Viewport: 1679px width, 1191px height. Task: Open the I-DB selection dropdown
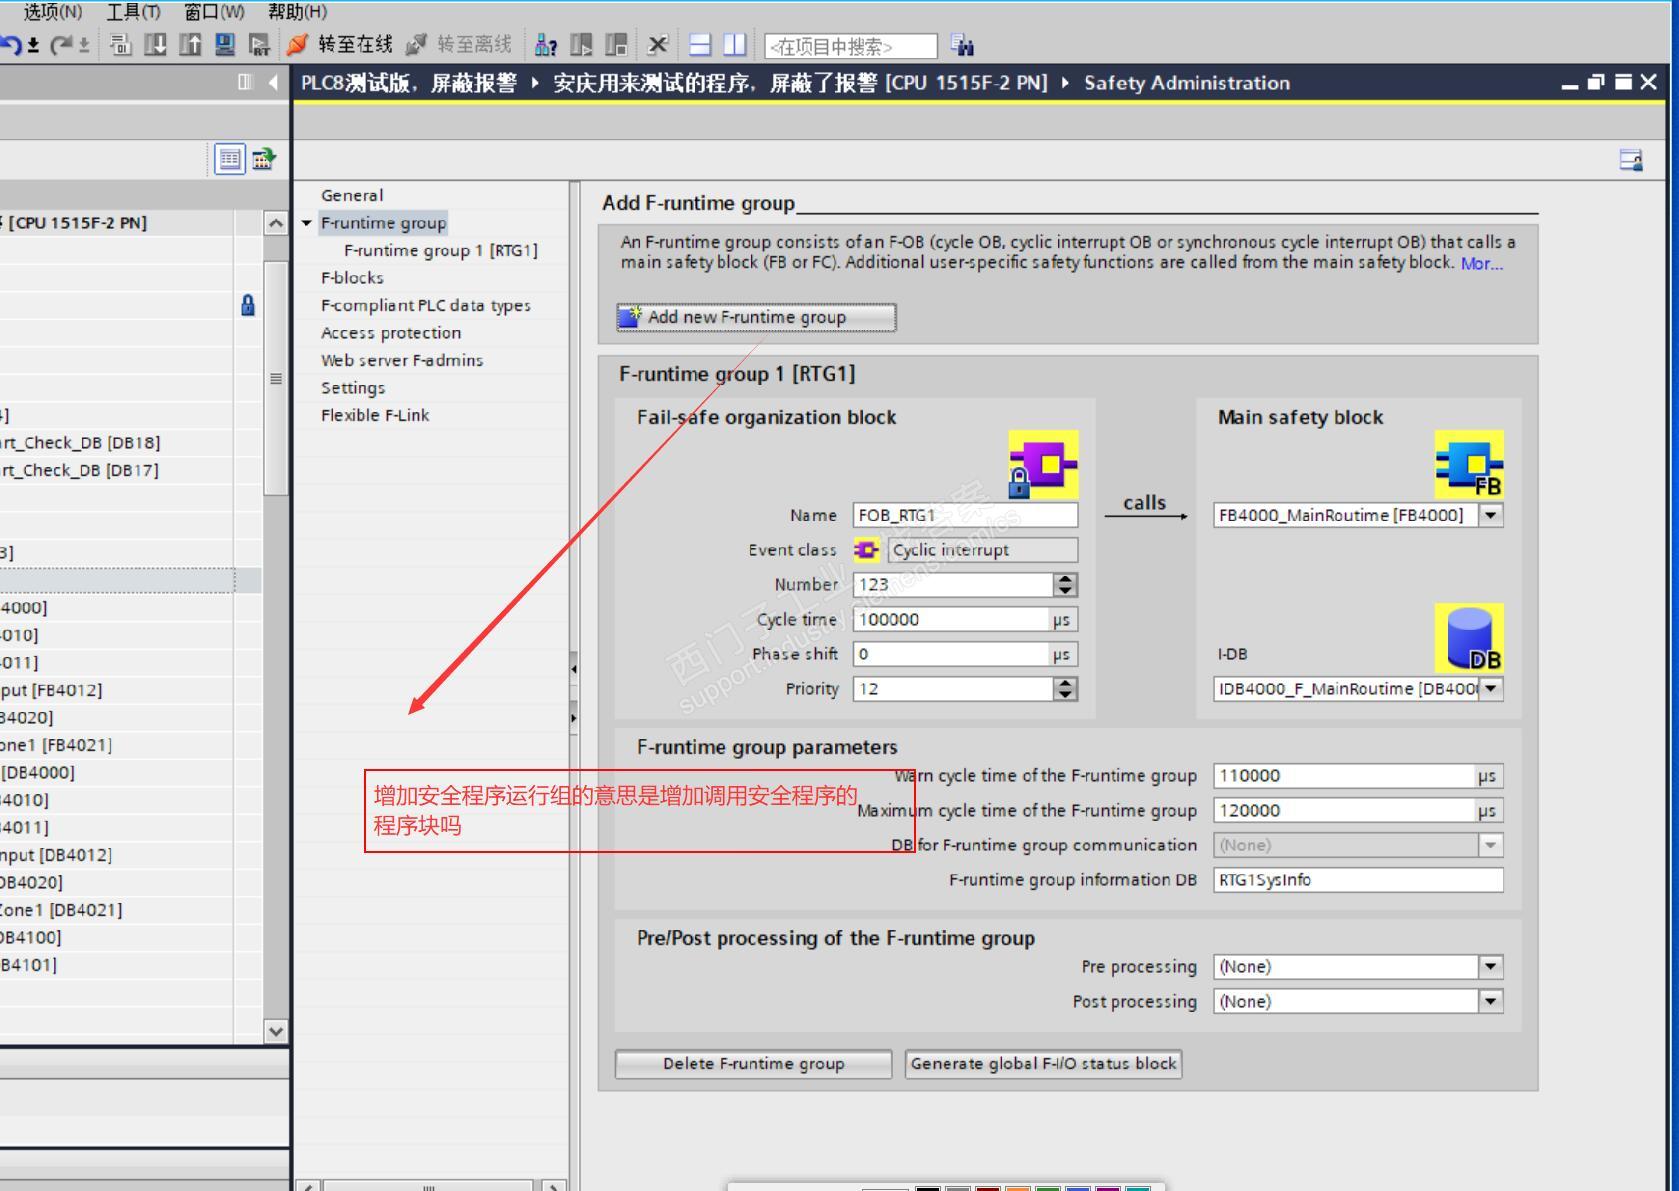click(1491, 689)
